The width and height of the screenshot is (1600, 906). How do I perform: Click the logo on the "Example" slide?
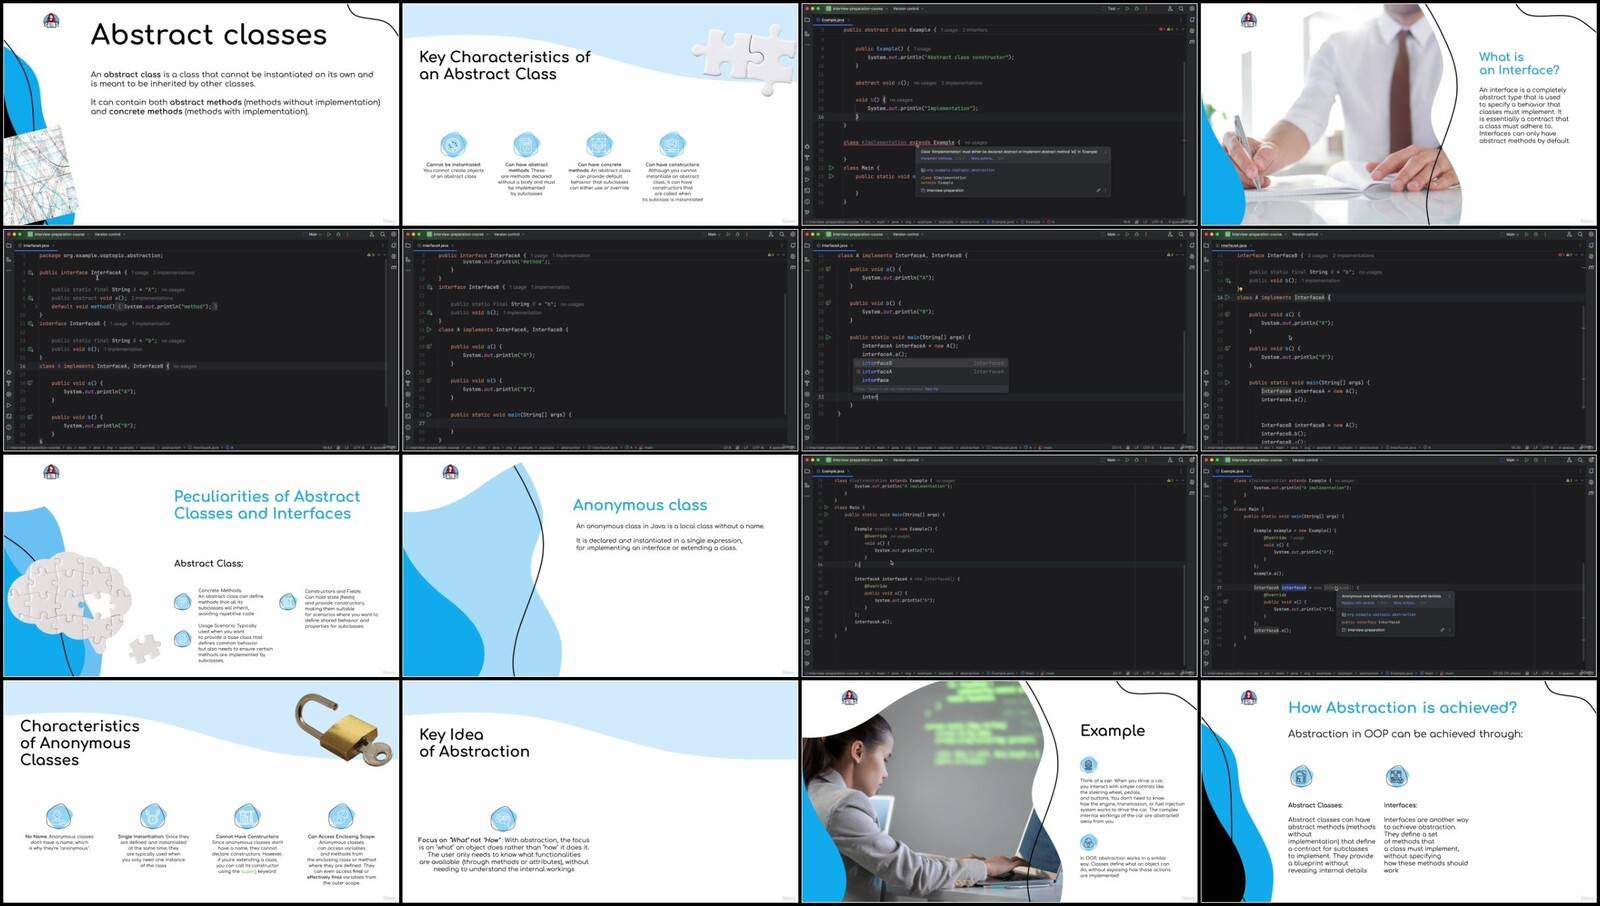849,698
